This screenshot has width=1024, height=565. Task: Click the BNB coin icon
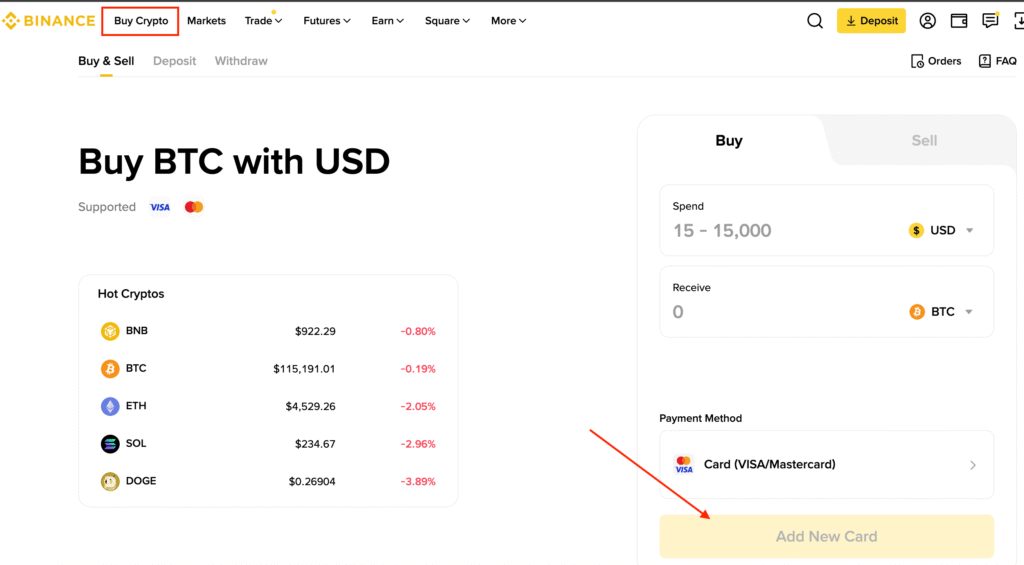coord(110,331)
